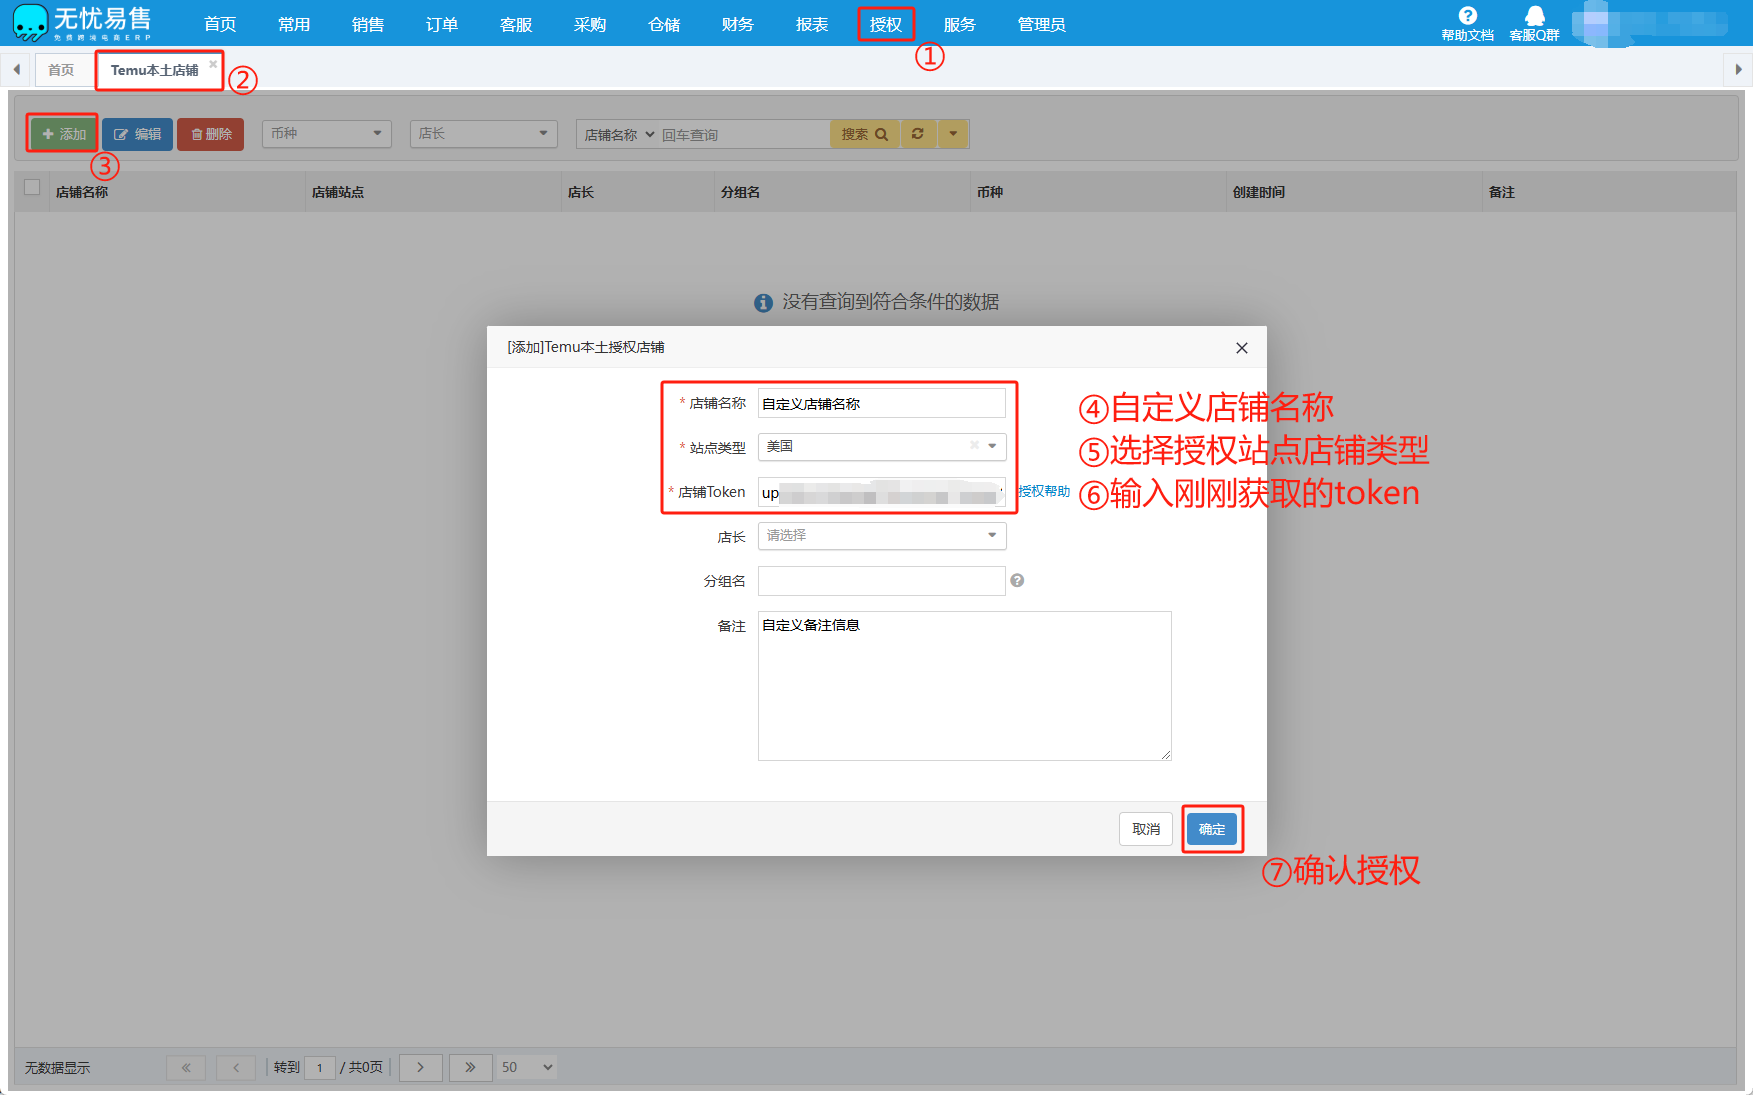Change the page size dropdown showing 50
Screen dimensions: 1753x1095
[527, 1067]
